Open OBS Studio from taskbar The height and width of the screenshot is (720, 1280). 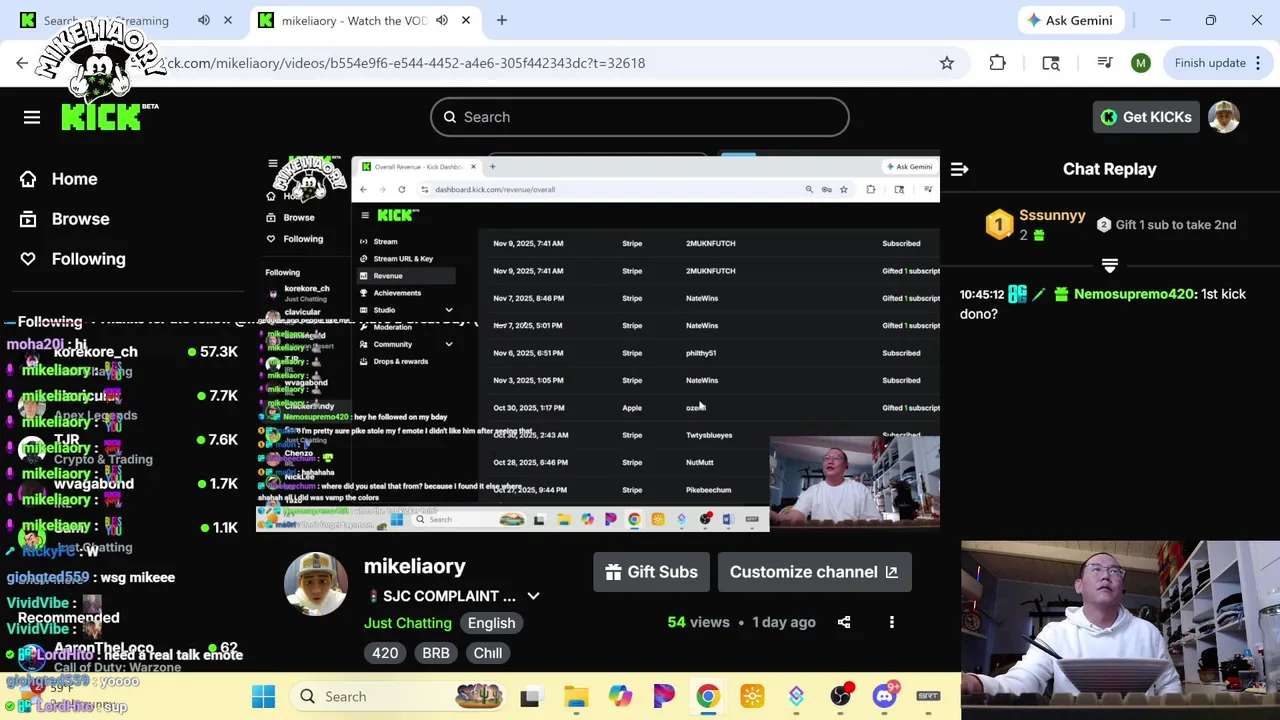tap(841, 696)
